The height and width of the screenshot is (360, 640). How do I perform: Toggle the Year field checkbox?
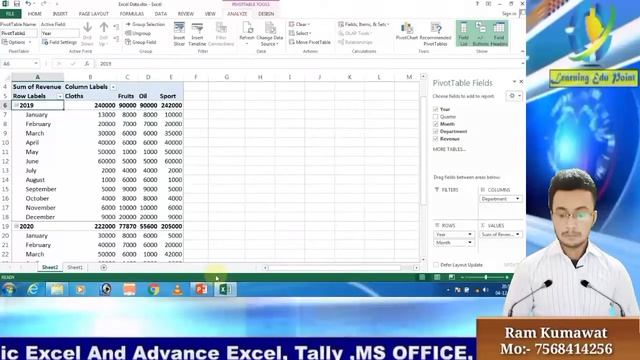pyautogui.click(x=436, y=109)
